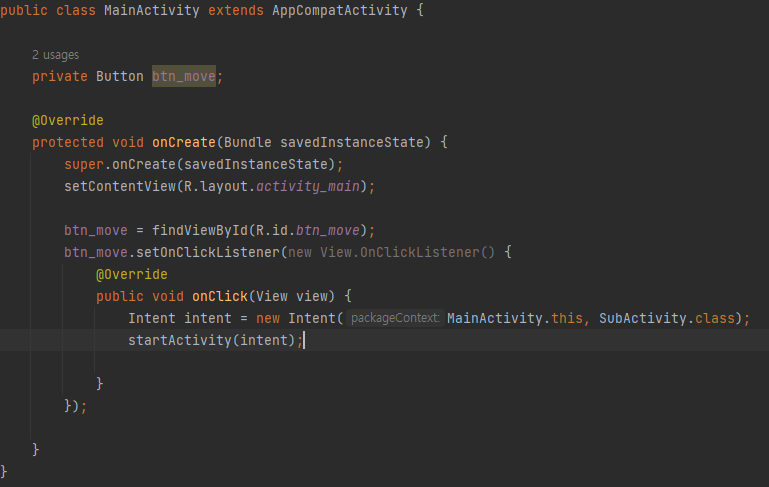Click setOnClickListener method call
Viewport: 769px width, 487px height.
(207, 252)
